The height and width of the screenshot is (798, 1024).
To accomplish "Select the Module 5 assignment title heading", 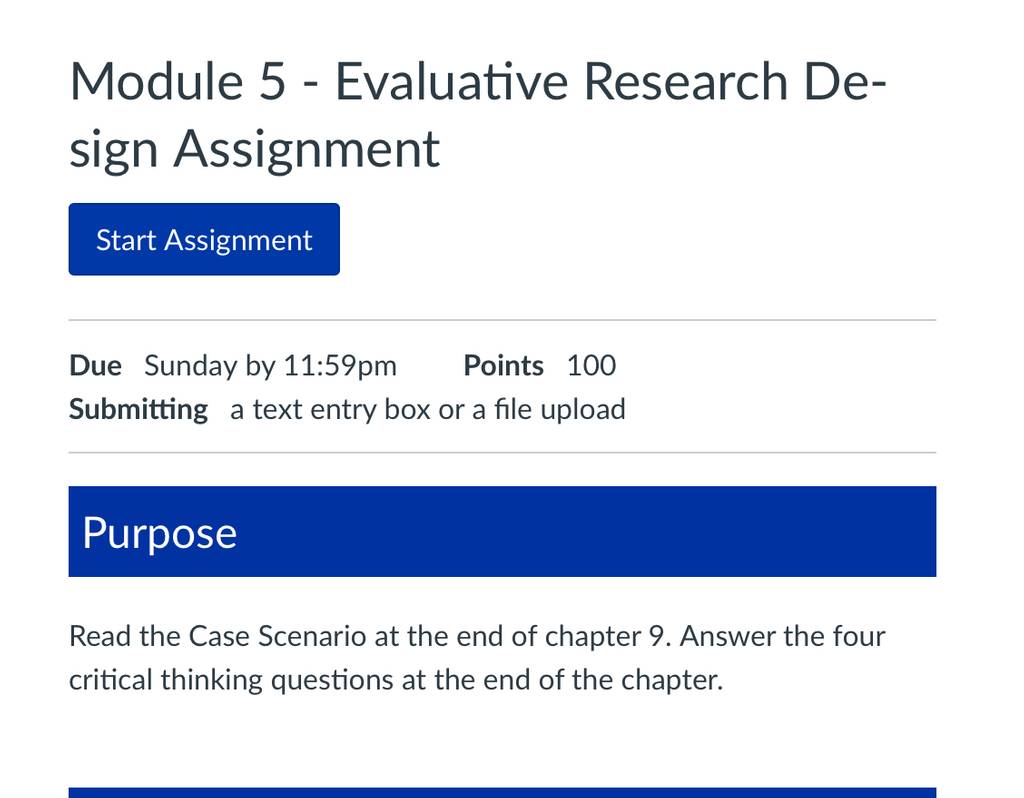I will [x=478, y=116].
